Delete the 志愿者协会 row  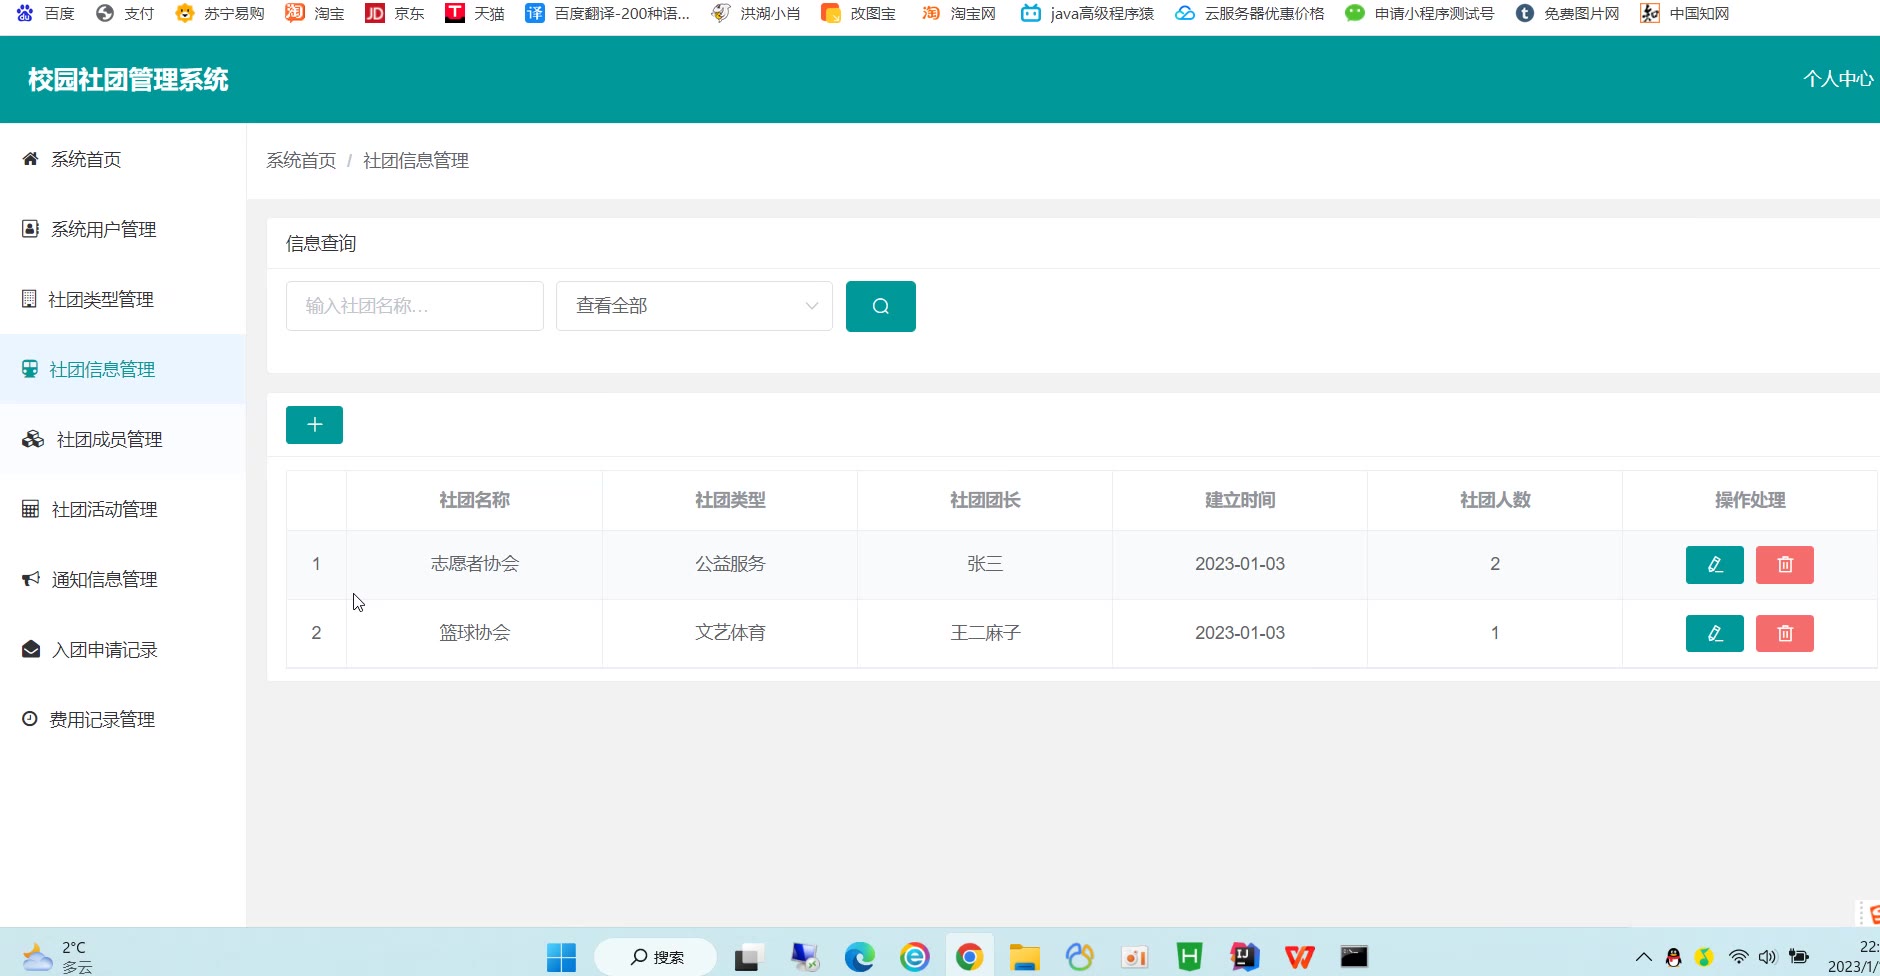(x=1784, y=565)
